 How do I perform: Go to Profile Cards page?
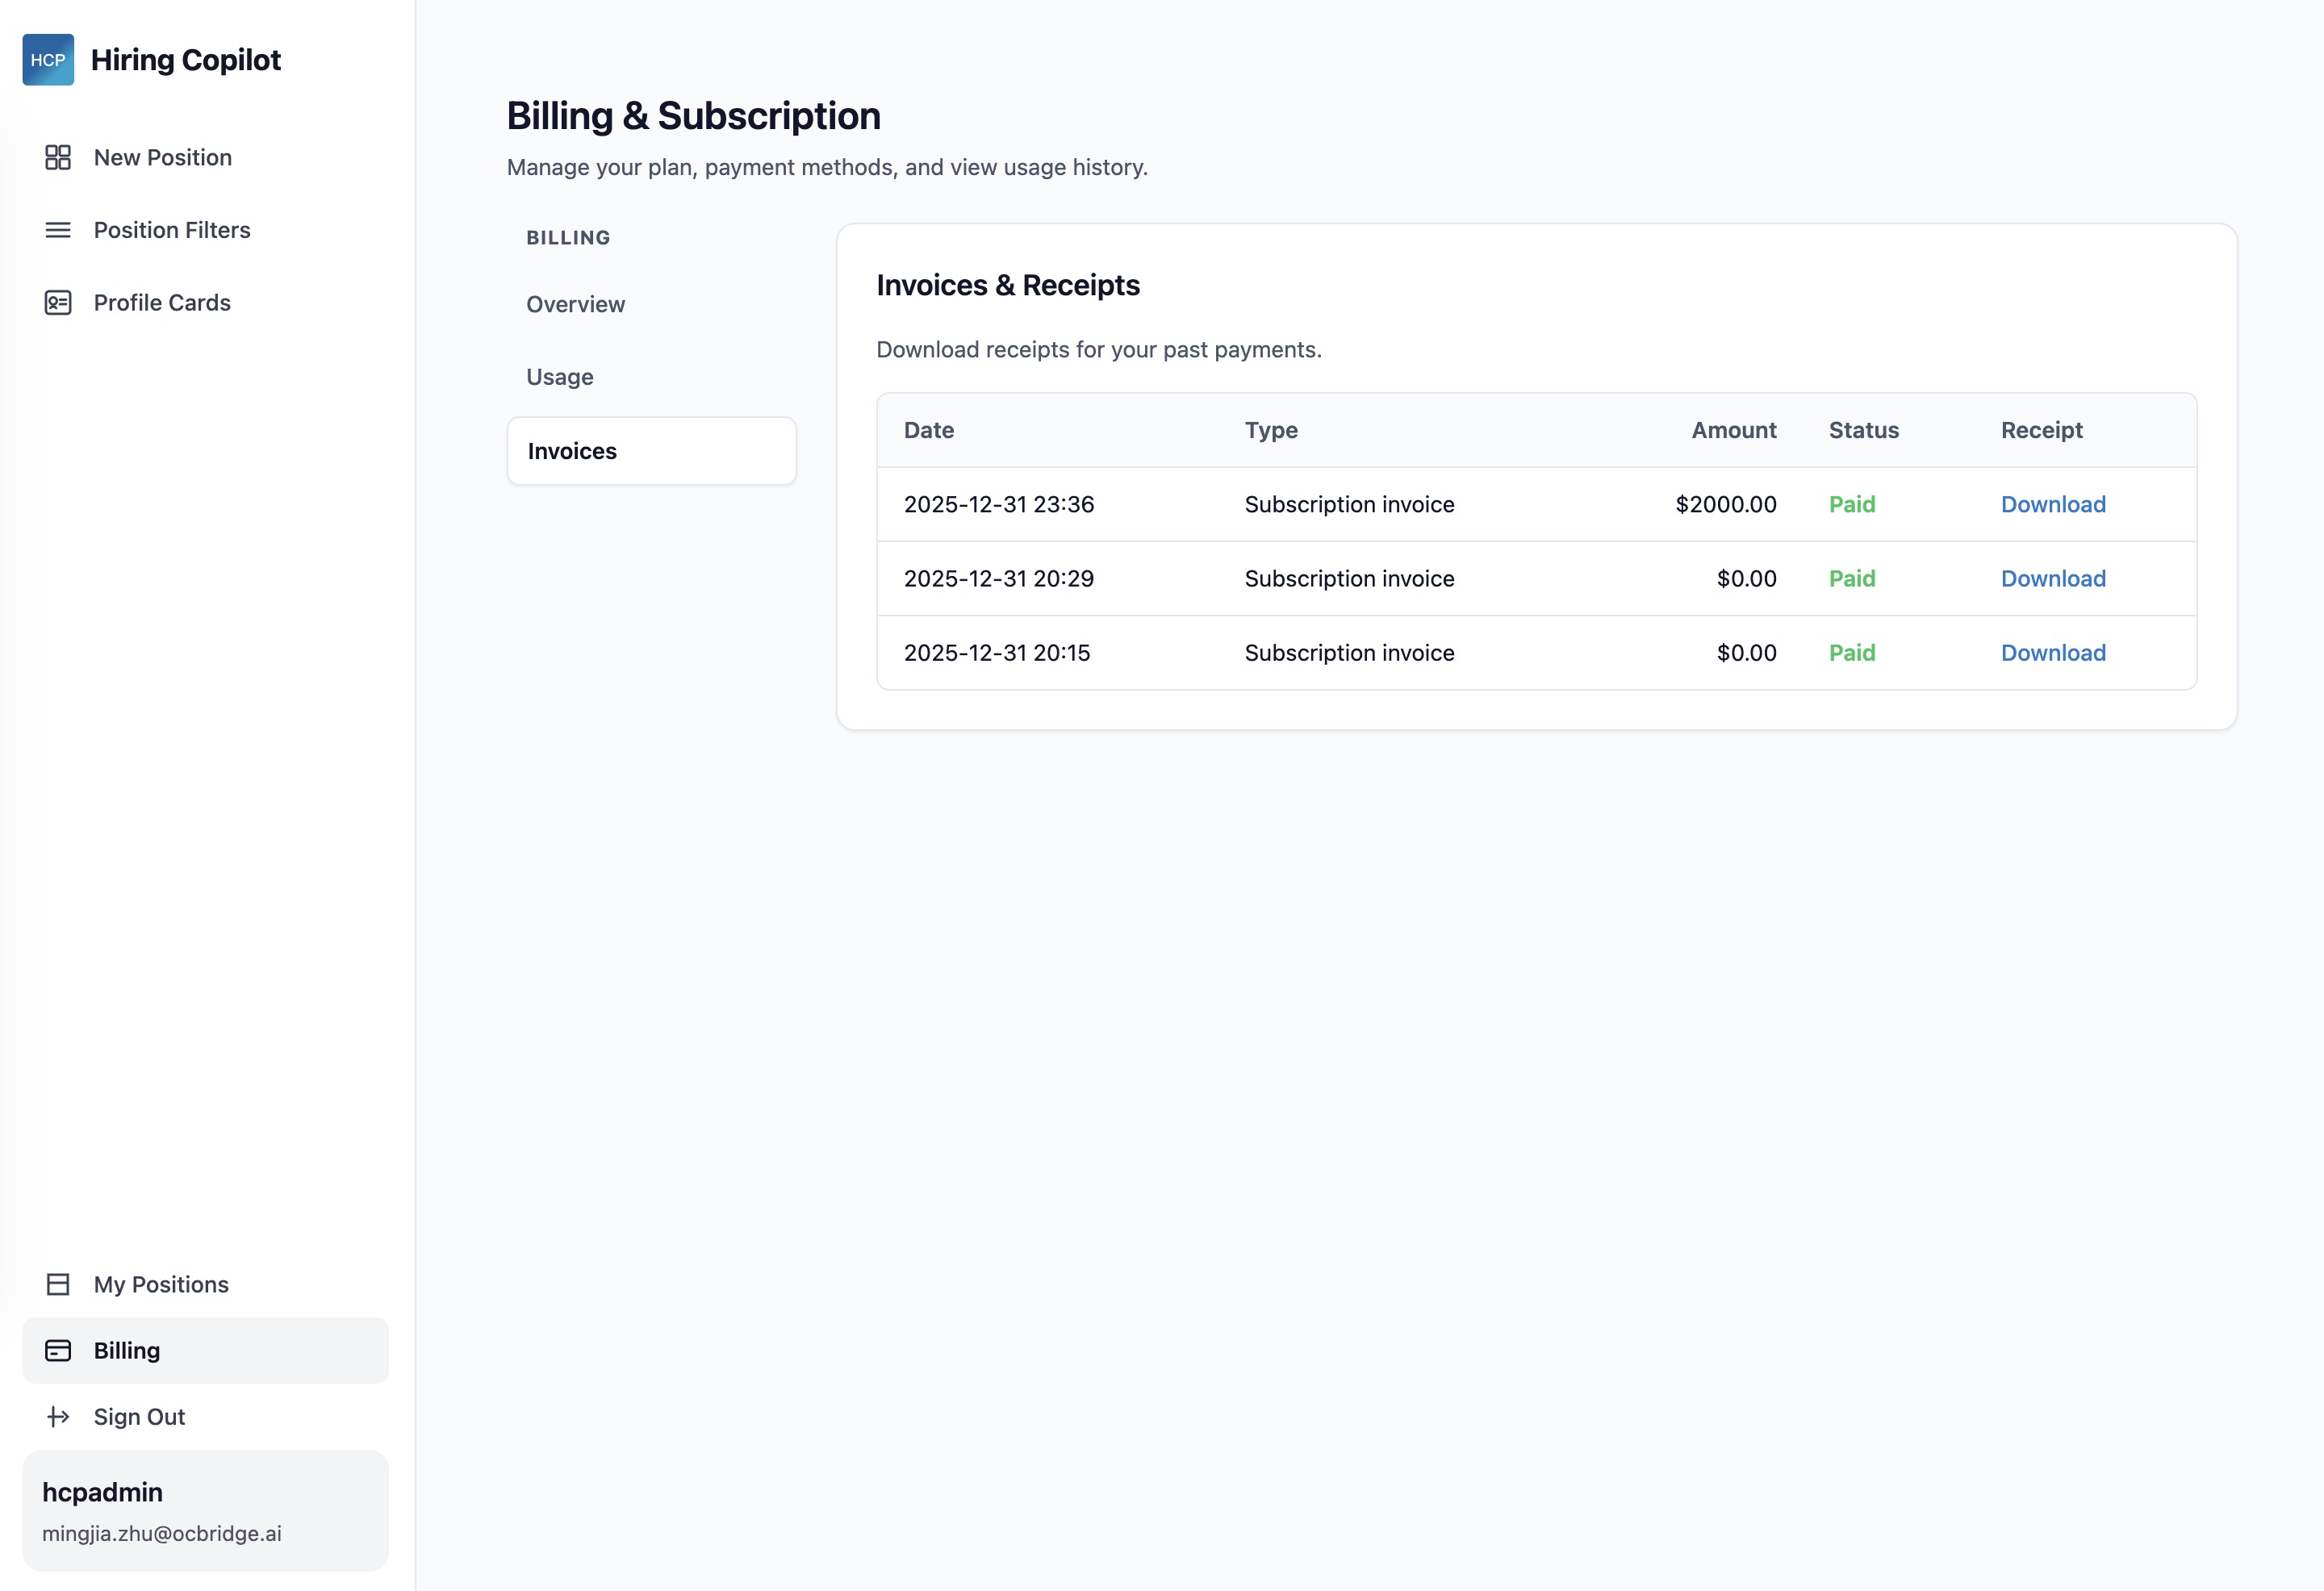click(162, 302)
